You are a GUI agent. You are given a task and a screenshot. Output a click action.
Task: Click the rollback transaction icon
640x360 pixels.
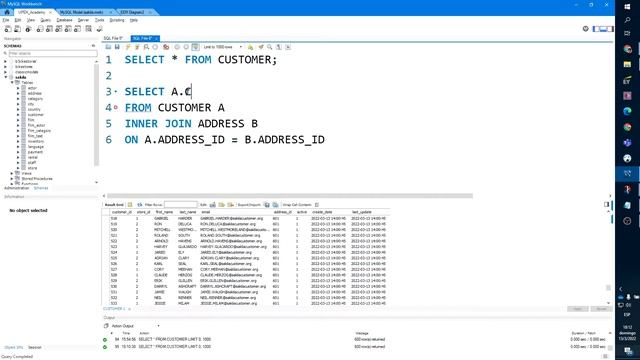[x=186, y=47]
